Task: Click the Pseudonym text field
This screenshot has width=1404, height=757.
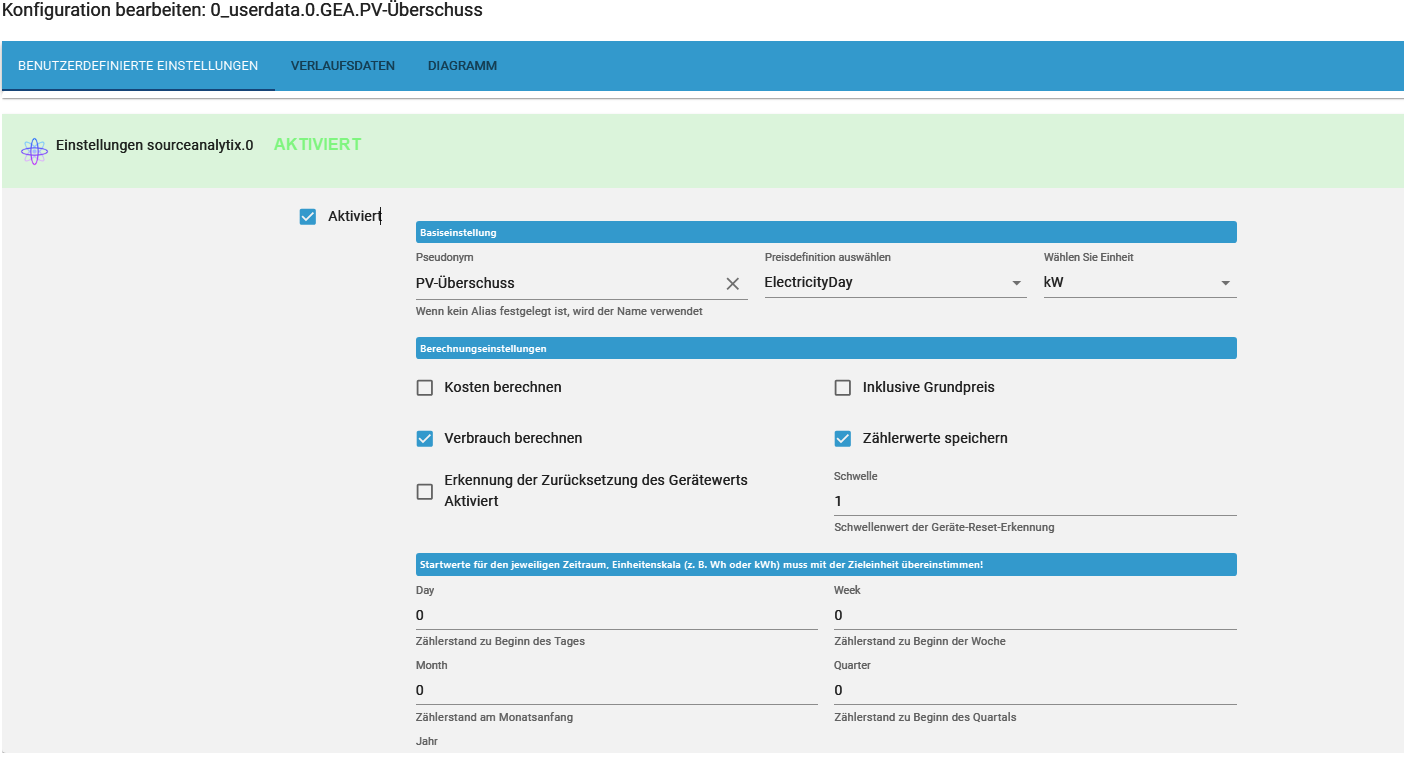Action: (x=565, y=283)
